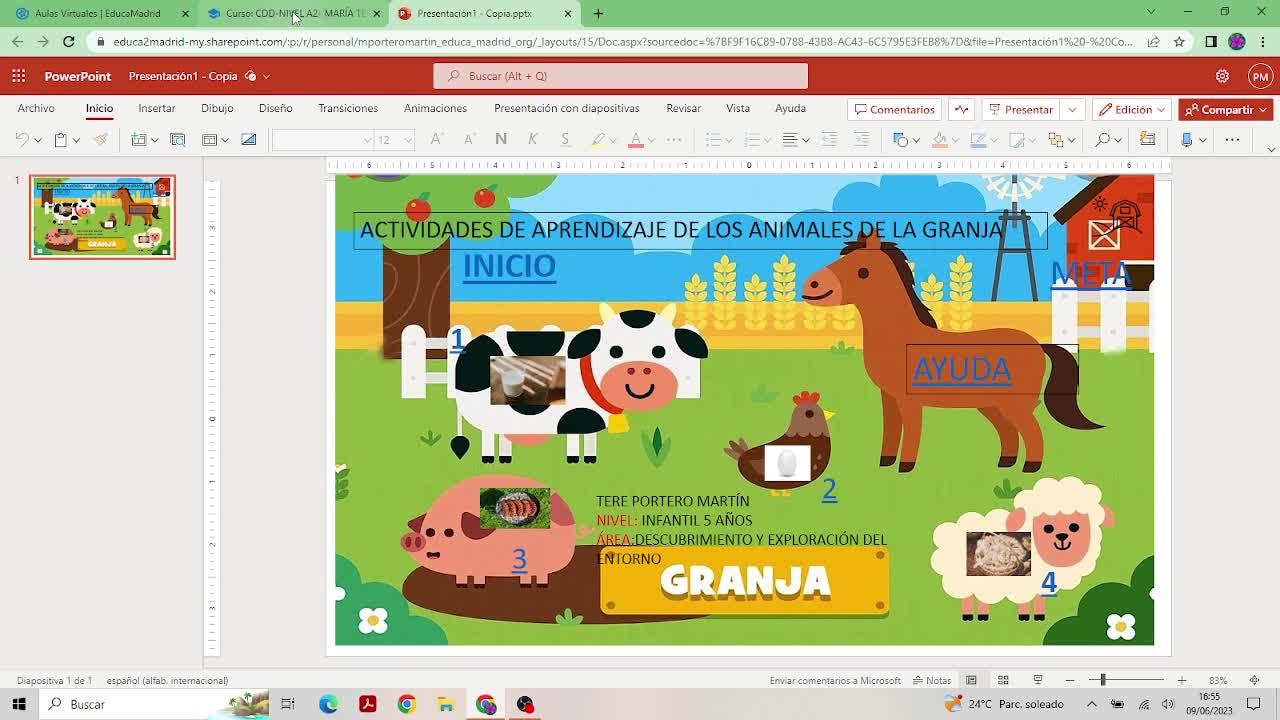The width and height of the screenshot is (1280, 720).
Task: Switch to the Dibujo tab
Action: (x=217, y=108)
